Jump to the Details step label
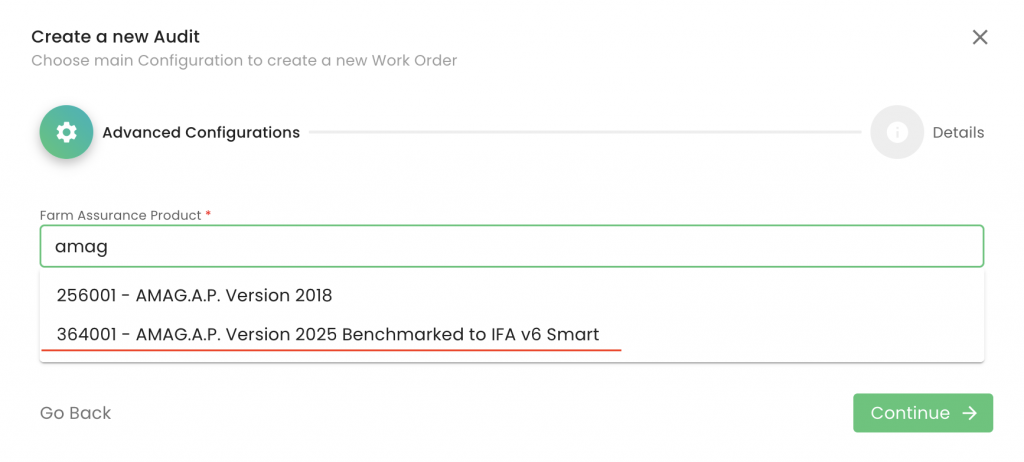The image size is (1024, 462). point(958,132)
